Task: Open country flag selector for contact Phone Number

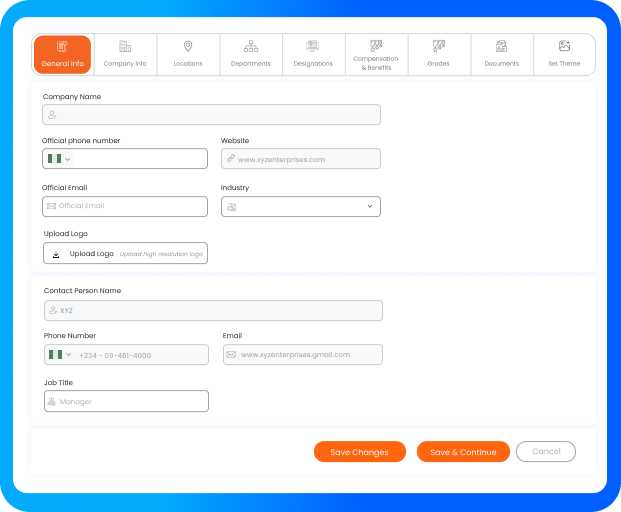Action: click(x=59, y=355)
